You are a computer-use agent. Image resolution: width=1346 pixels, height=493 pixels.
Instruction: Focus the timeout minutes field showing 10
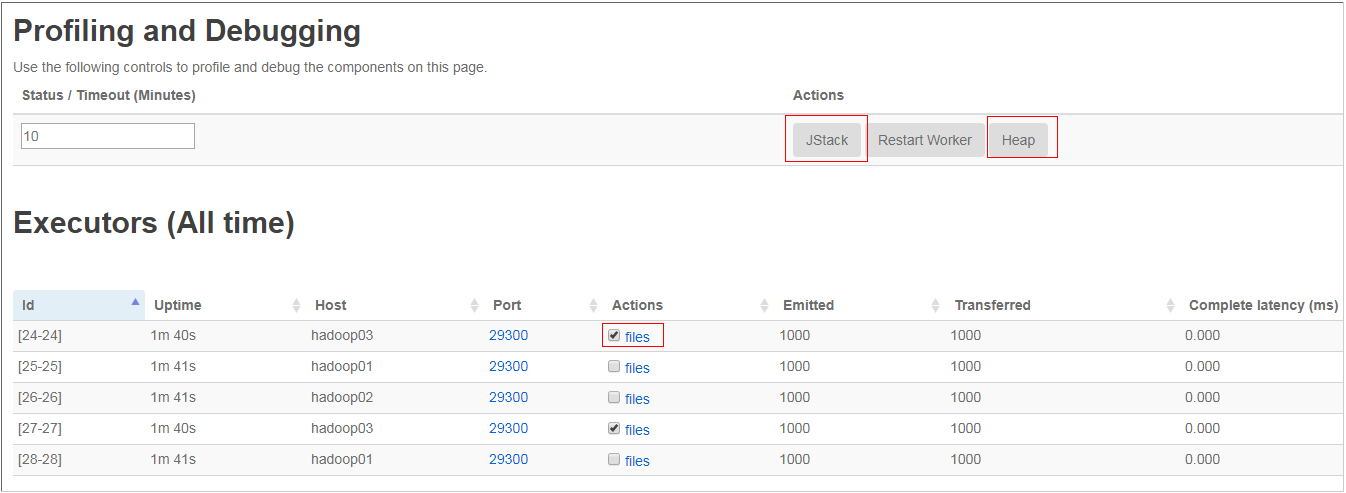108,136
